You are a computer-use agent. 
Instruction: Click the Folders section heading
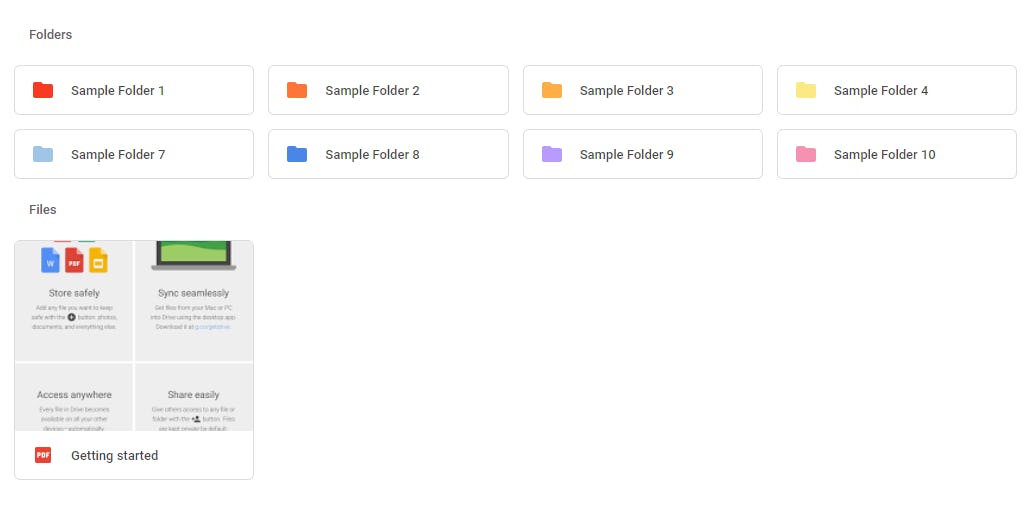coord(50,34)
